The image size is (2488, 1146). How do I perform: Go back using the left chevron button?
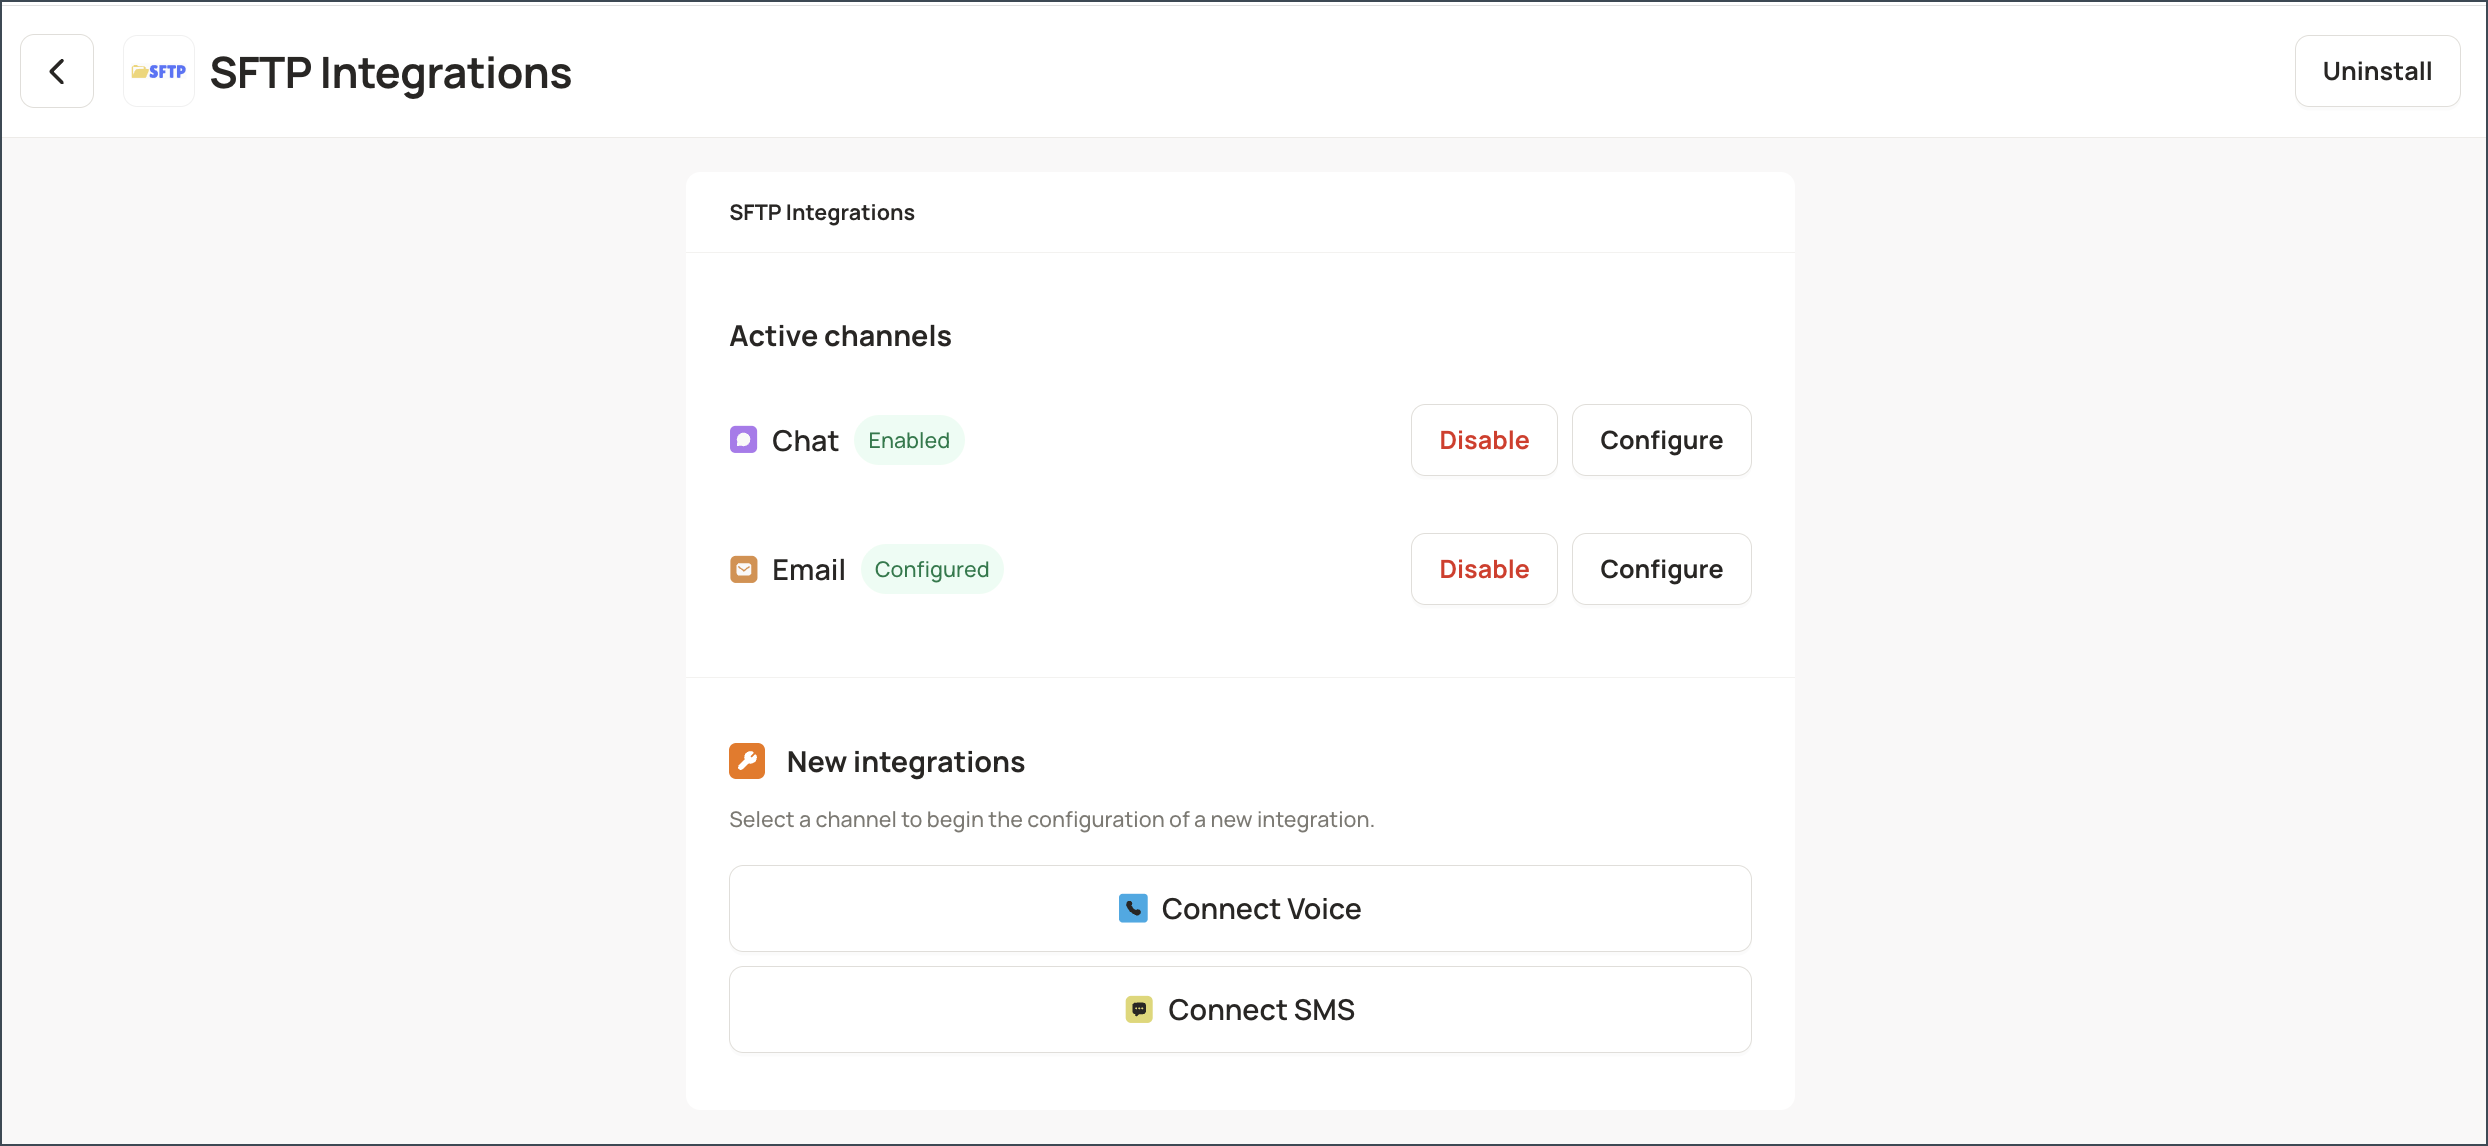pyautogui.click(x=57, y=71)
